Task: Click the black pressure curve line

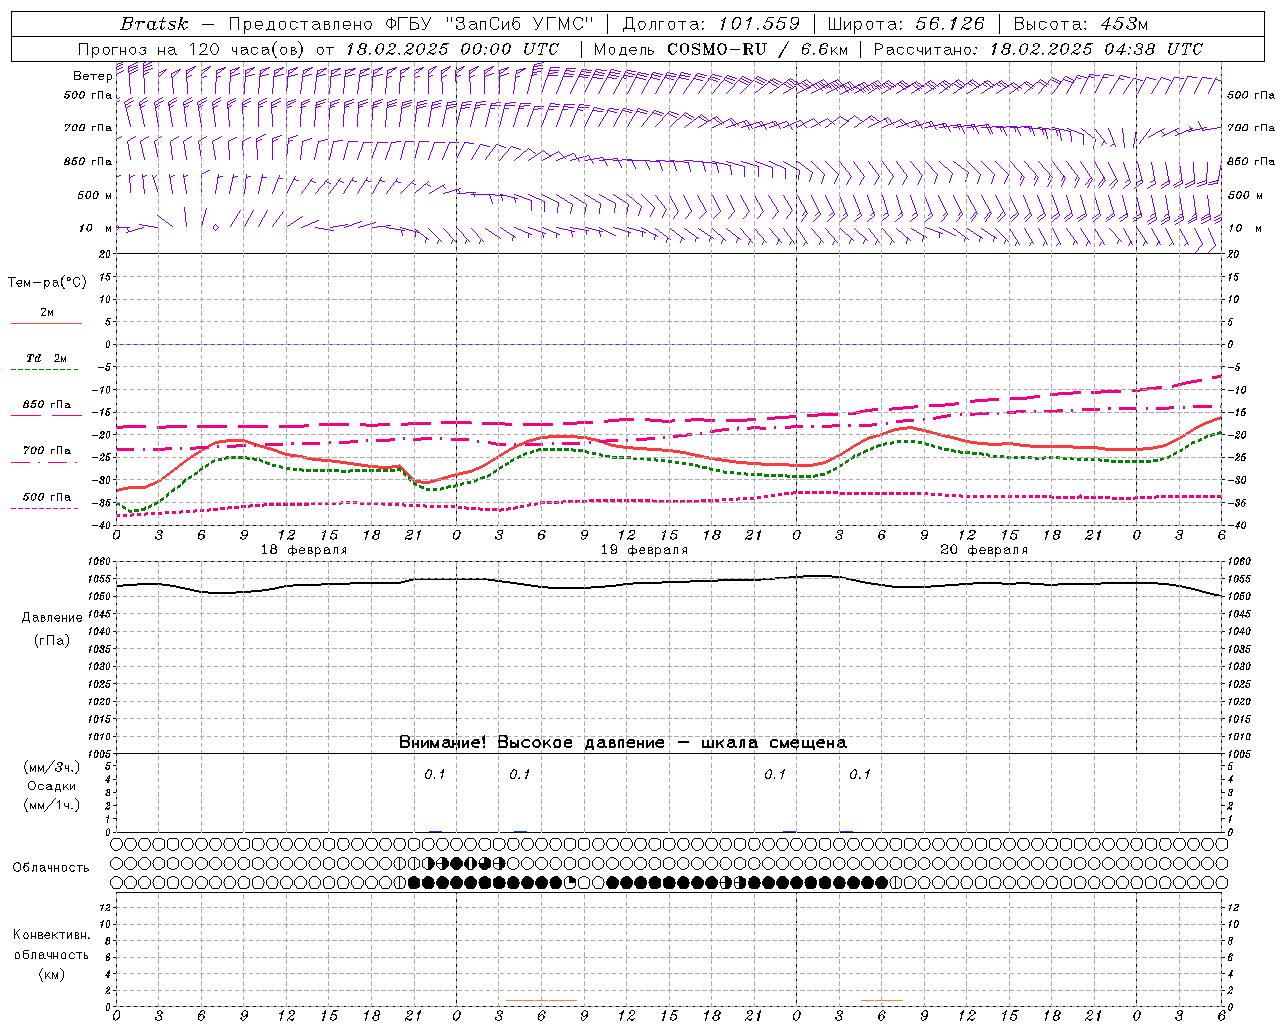Action: coord(669,583)
